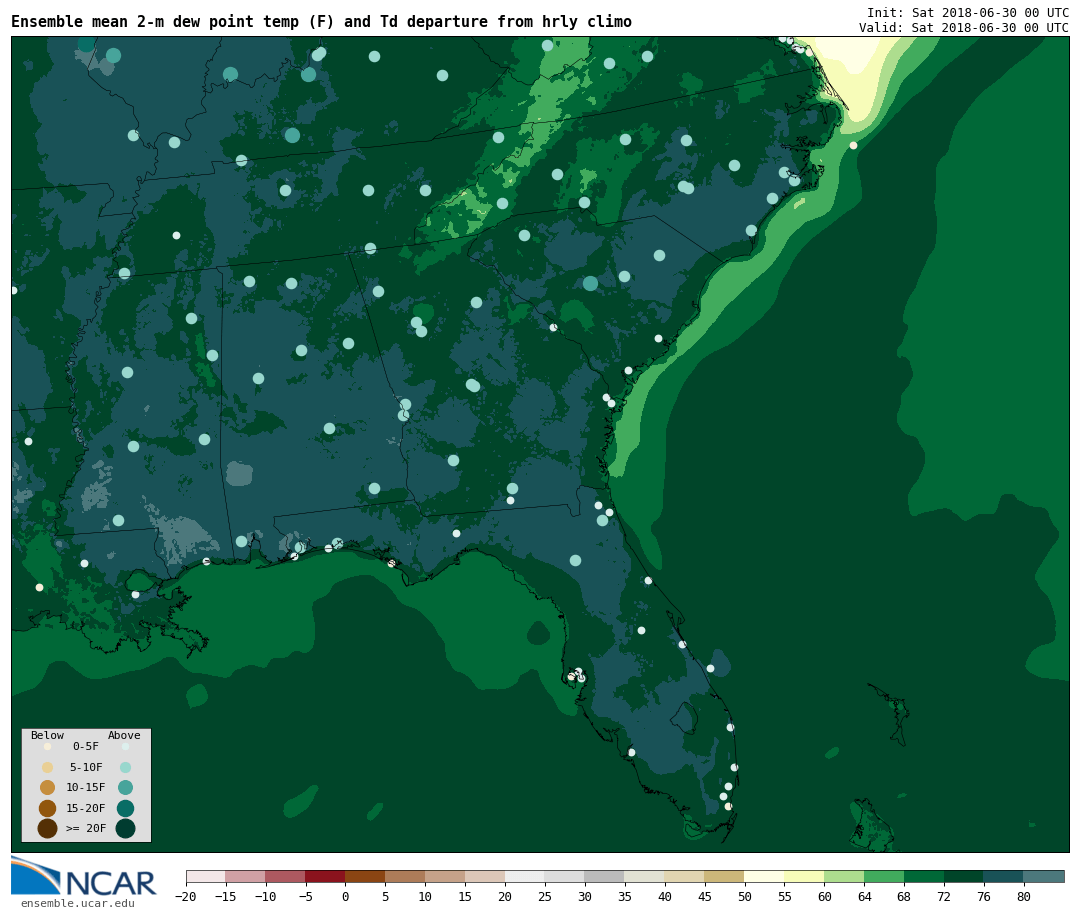
Task: Click the "5-10F" legend label
Action: pyautogui.click(x=86, y=767)
